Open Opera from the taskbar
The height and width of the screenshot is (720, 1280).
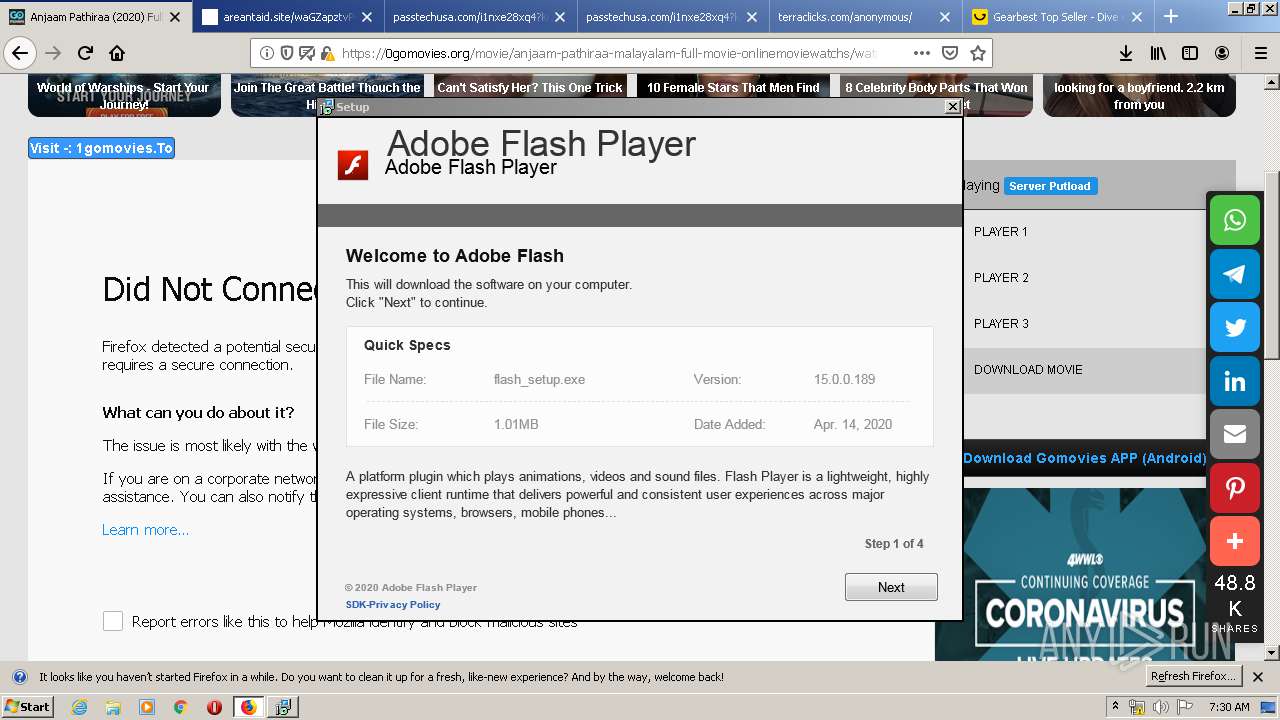pos(214,707)
